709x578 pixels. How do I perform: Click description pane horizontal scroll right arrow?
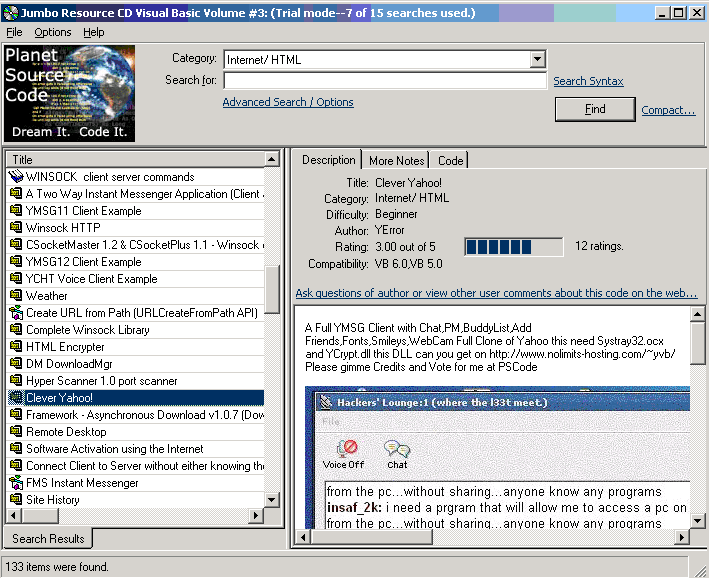[x=681, y=537]
